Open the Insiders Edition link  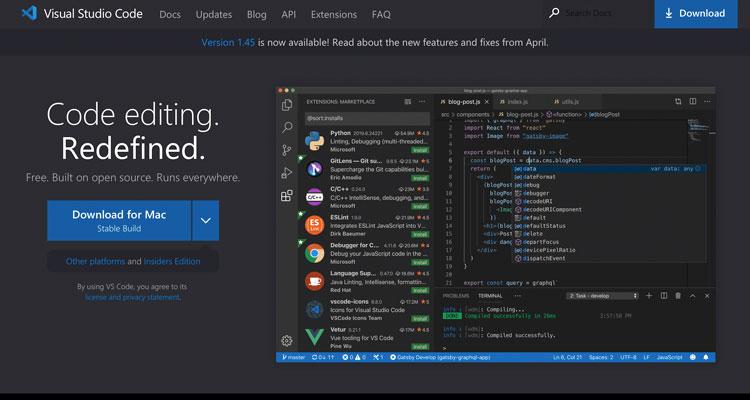[172, 261]
